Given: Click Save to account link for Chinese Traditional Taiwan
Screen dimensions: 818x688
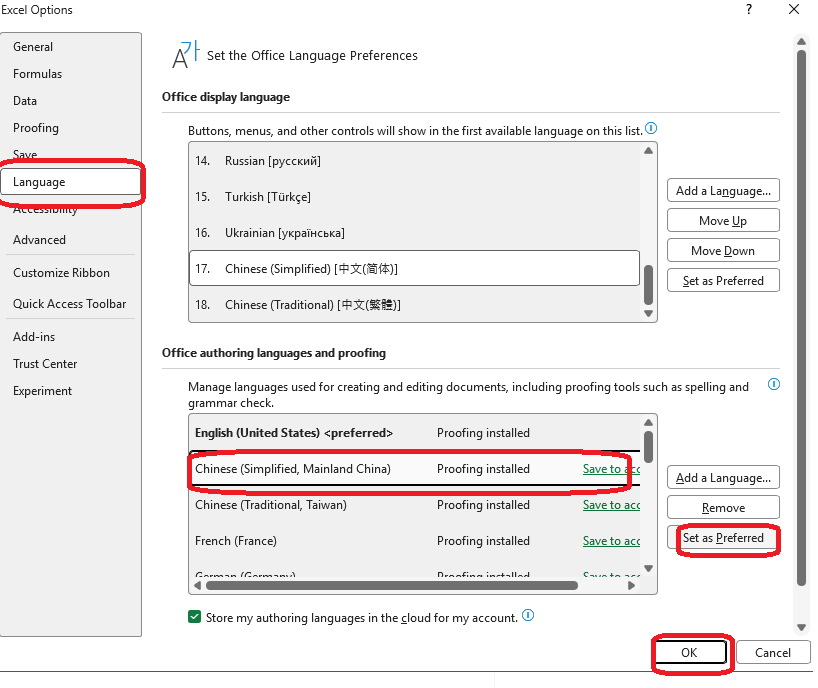Looking at the screenshot, I should tap(611, 505).
